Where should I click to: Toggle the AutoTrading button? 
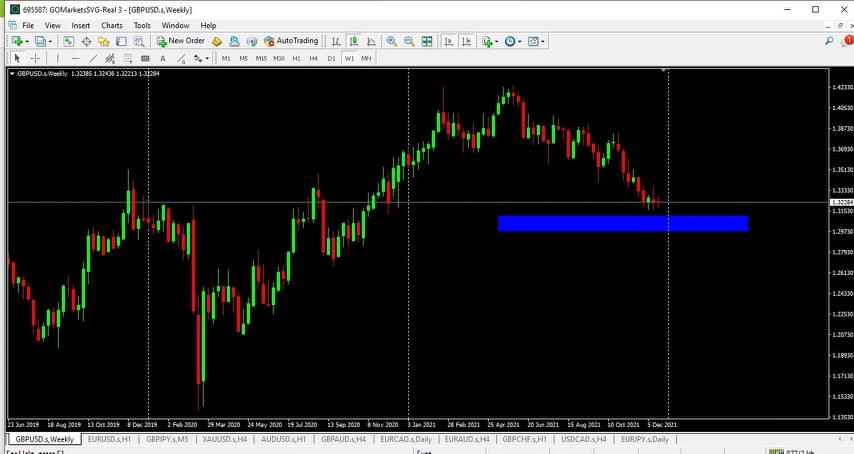tap(291, 41)
